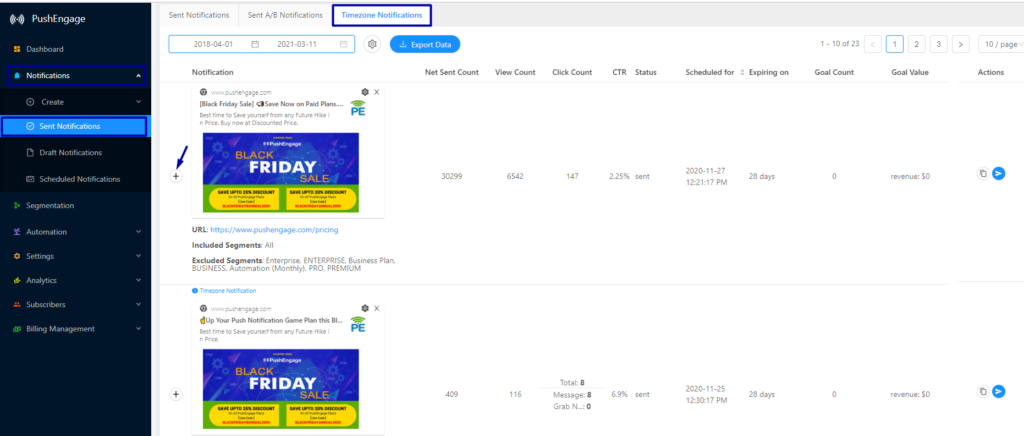1024x436 pixels.
Task: Click the Billing Management icon in sidebar
Action: 17,329
